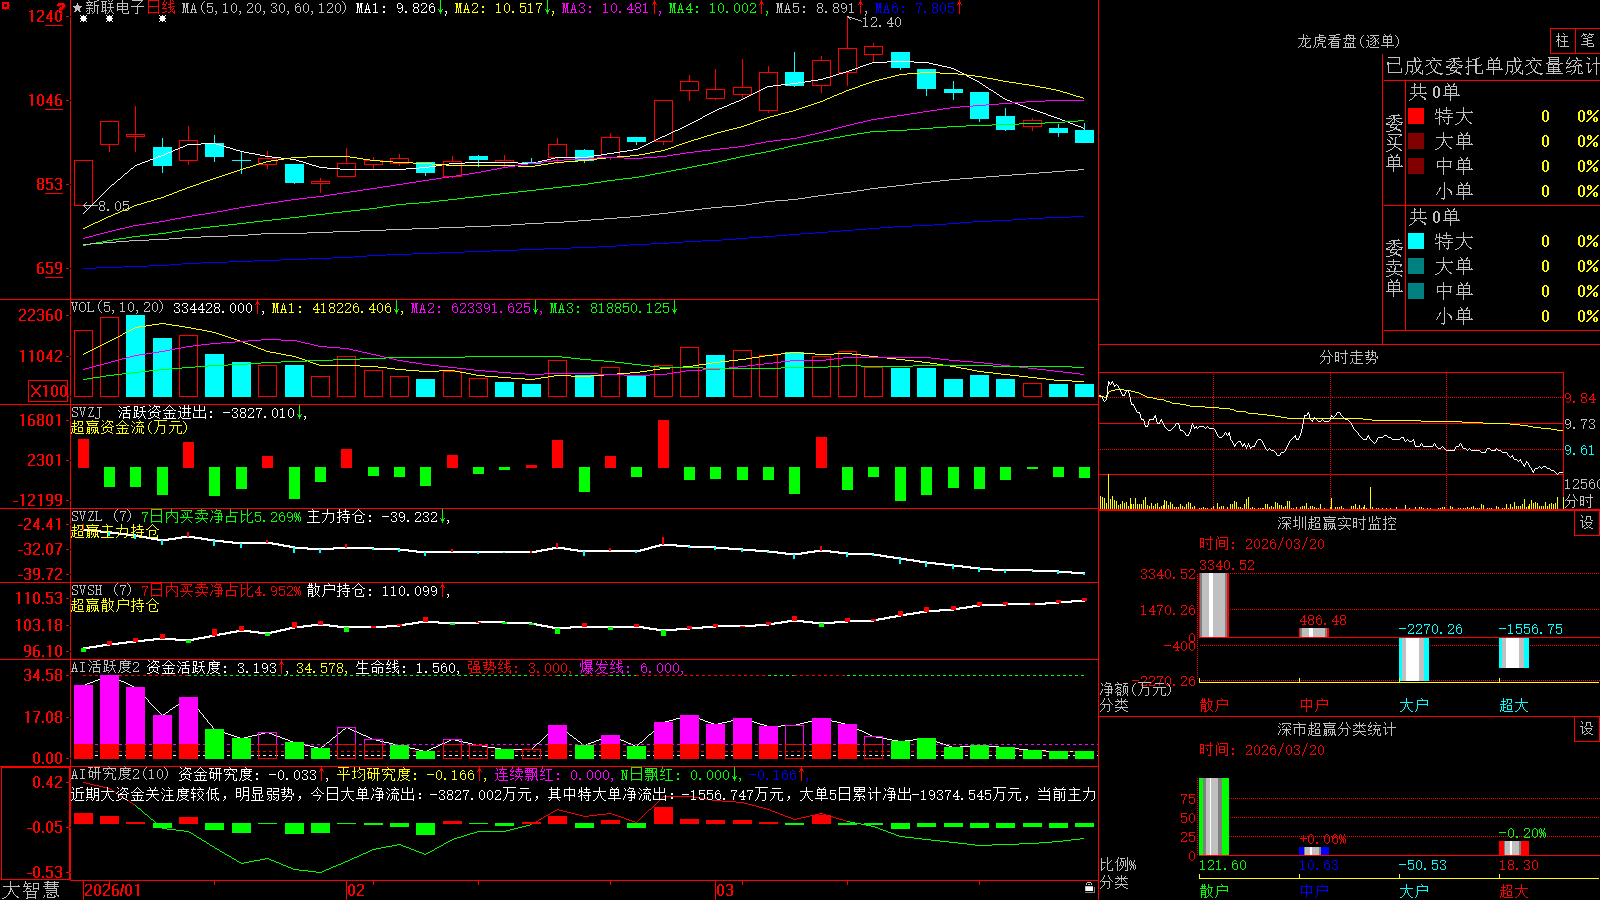
Task: Click the first white info marker under 新联电子
Action: pyautogui.click(x=83, y=19)
